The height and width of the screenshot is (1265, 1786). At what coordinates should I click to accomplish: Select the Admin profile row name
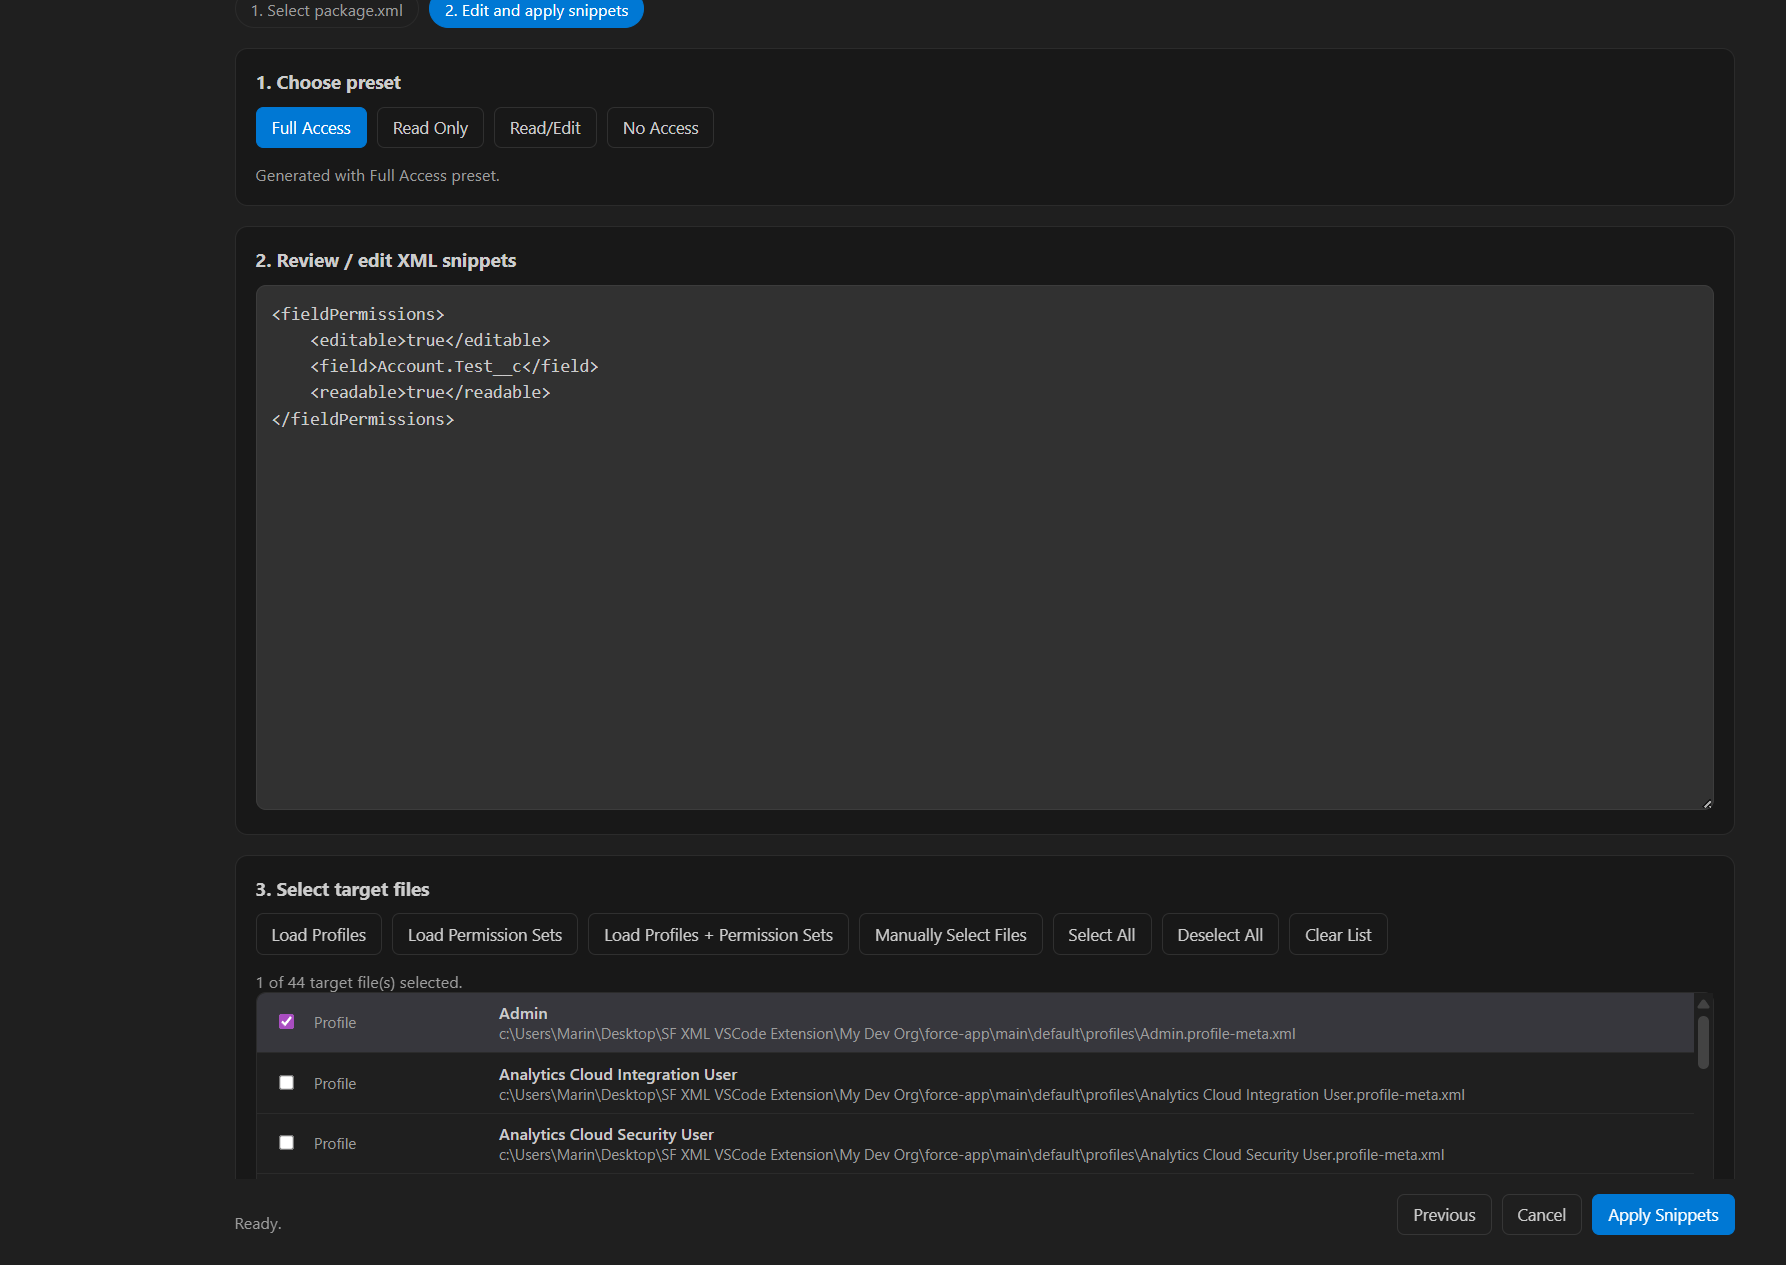pos(523,1013)
